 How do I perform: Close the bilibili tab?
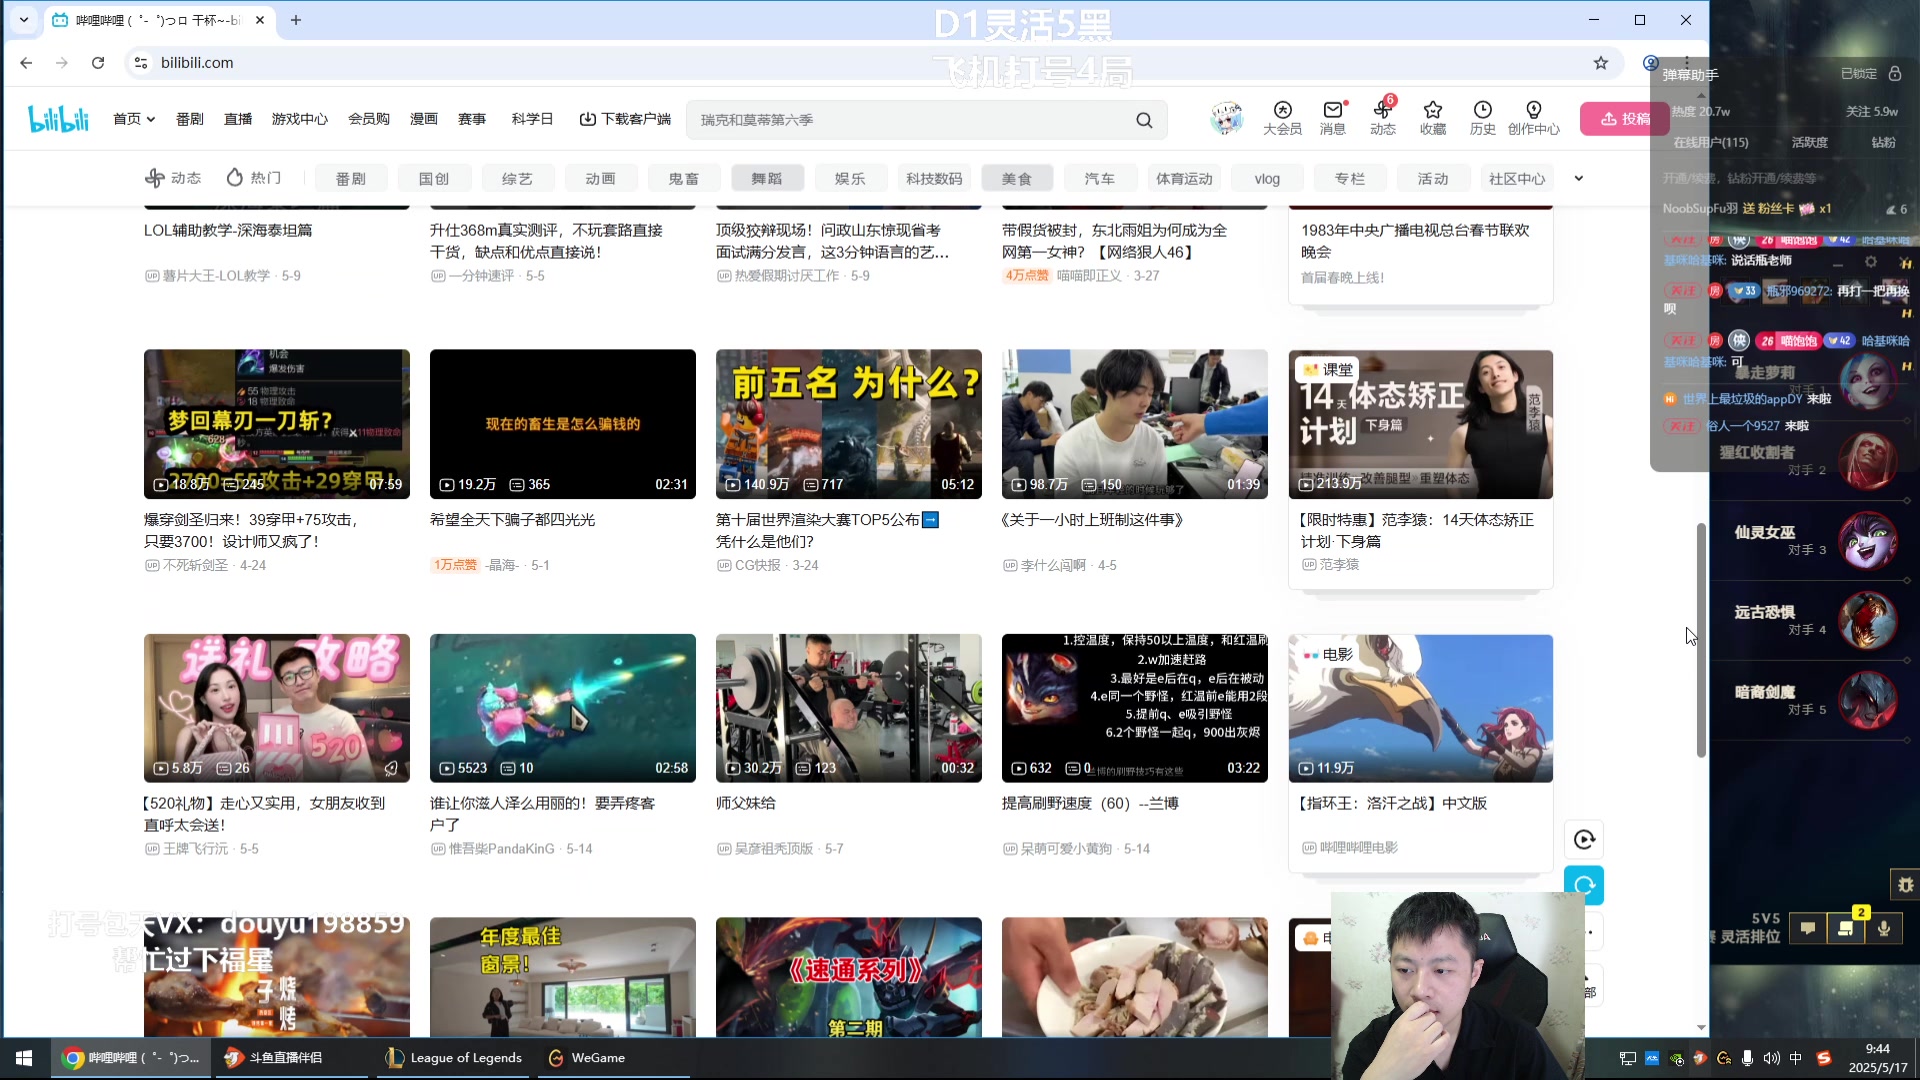[x=260, y=20]
